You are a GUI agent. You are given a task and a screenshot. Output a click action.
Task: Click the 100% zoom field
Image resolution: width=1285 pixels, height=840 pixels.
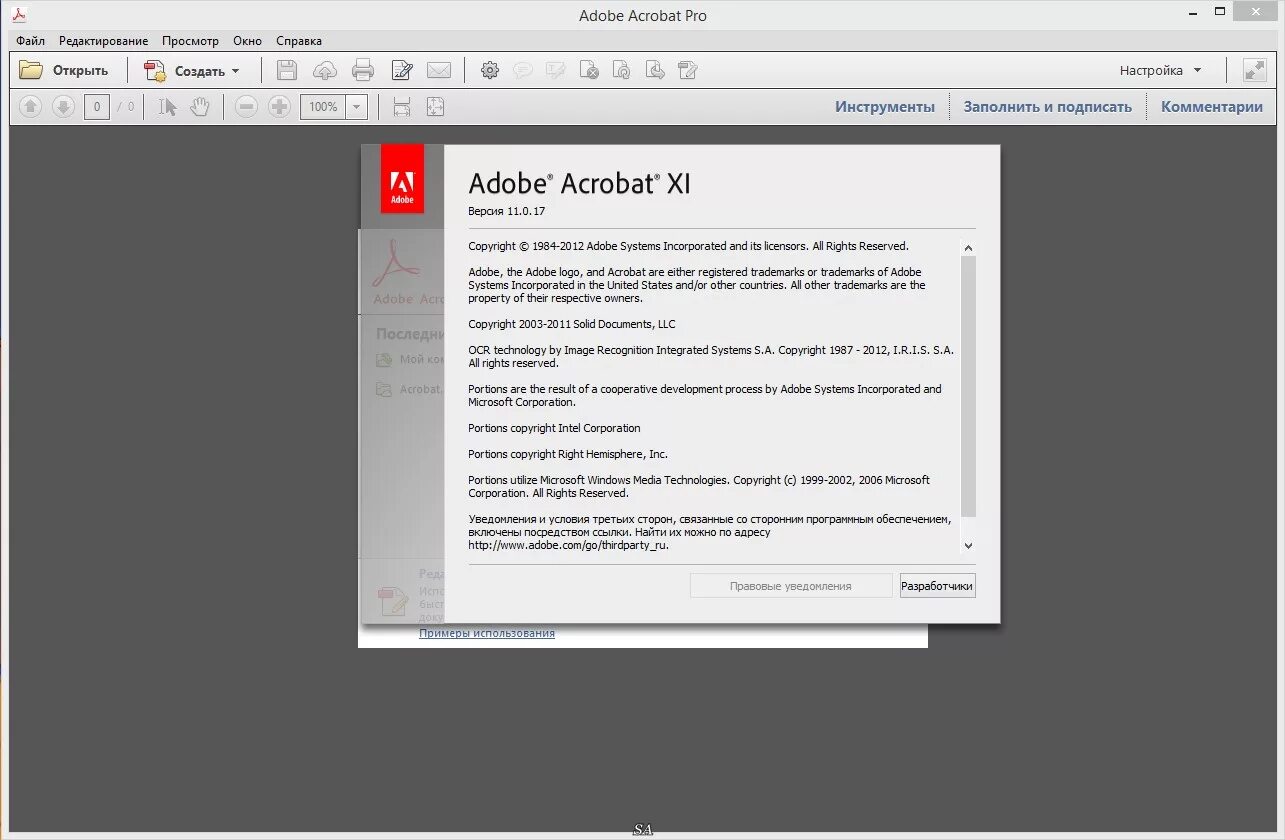click(x=323, y=106)
